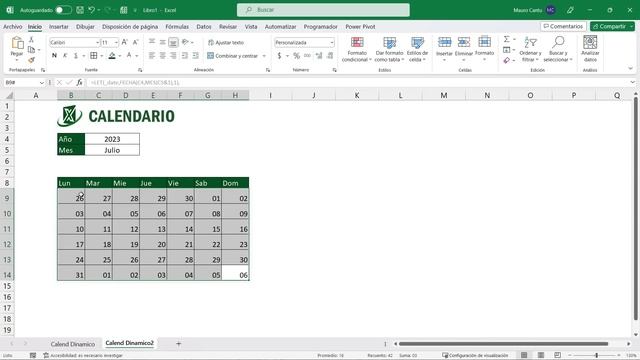This screenshot has height=360, width=640.
Task: Click the zoom slider
Action: (x=596, y=356)
